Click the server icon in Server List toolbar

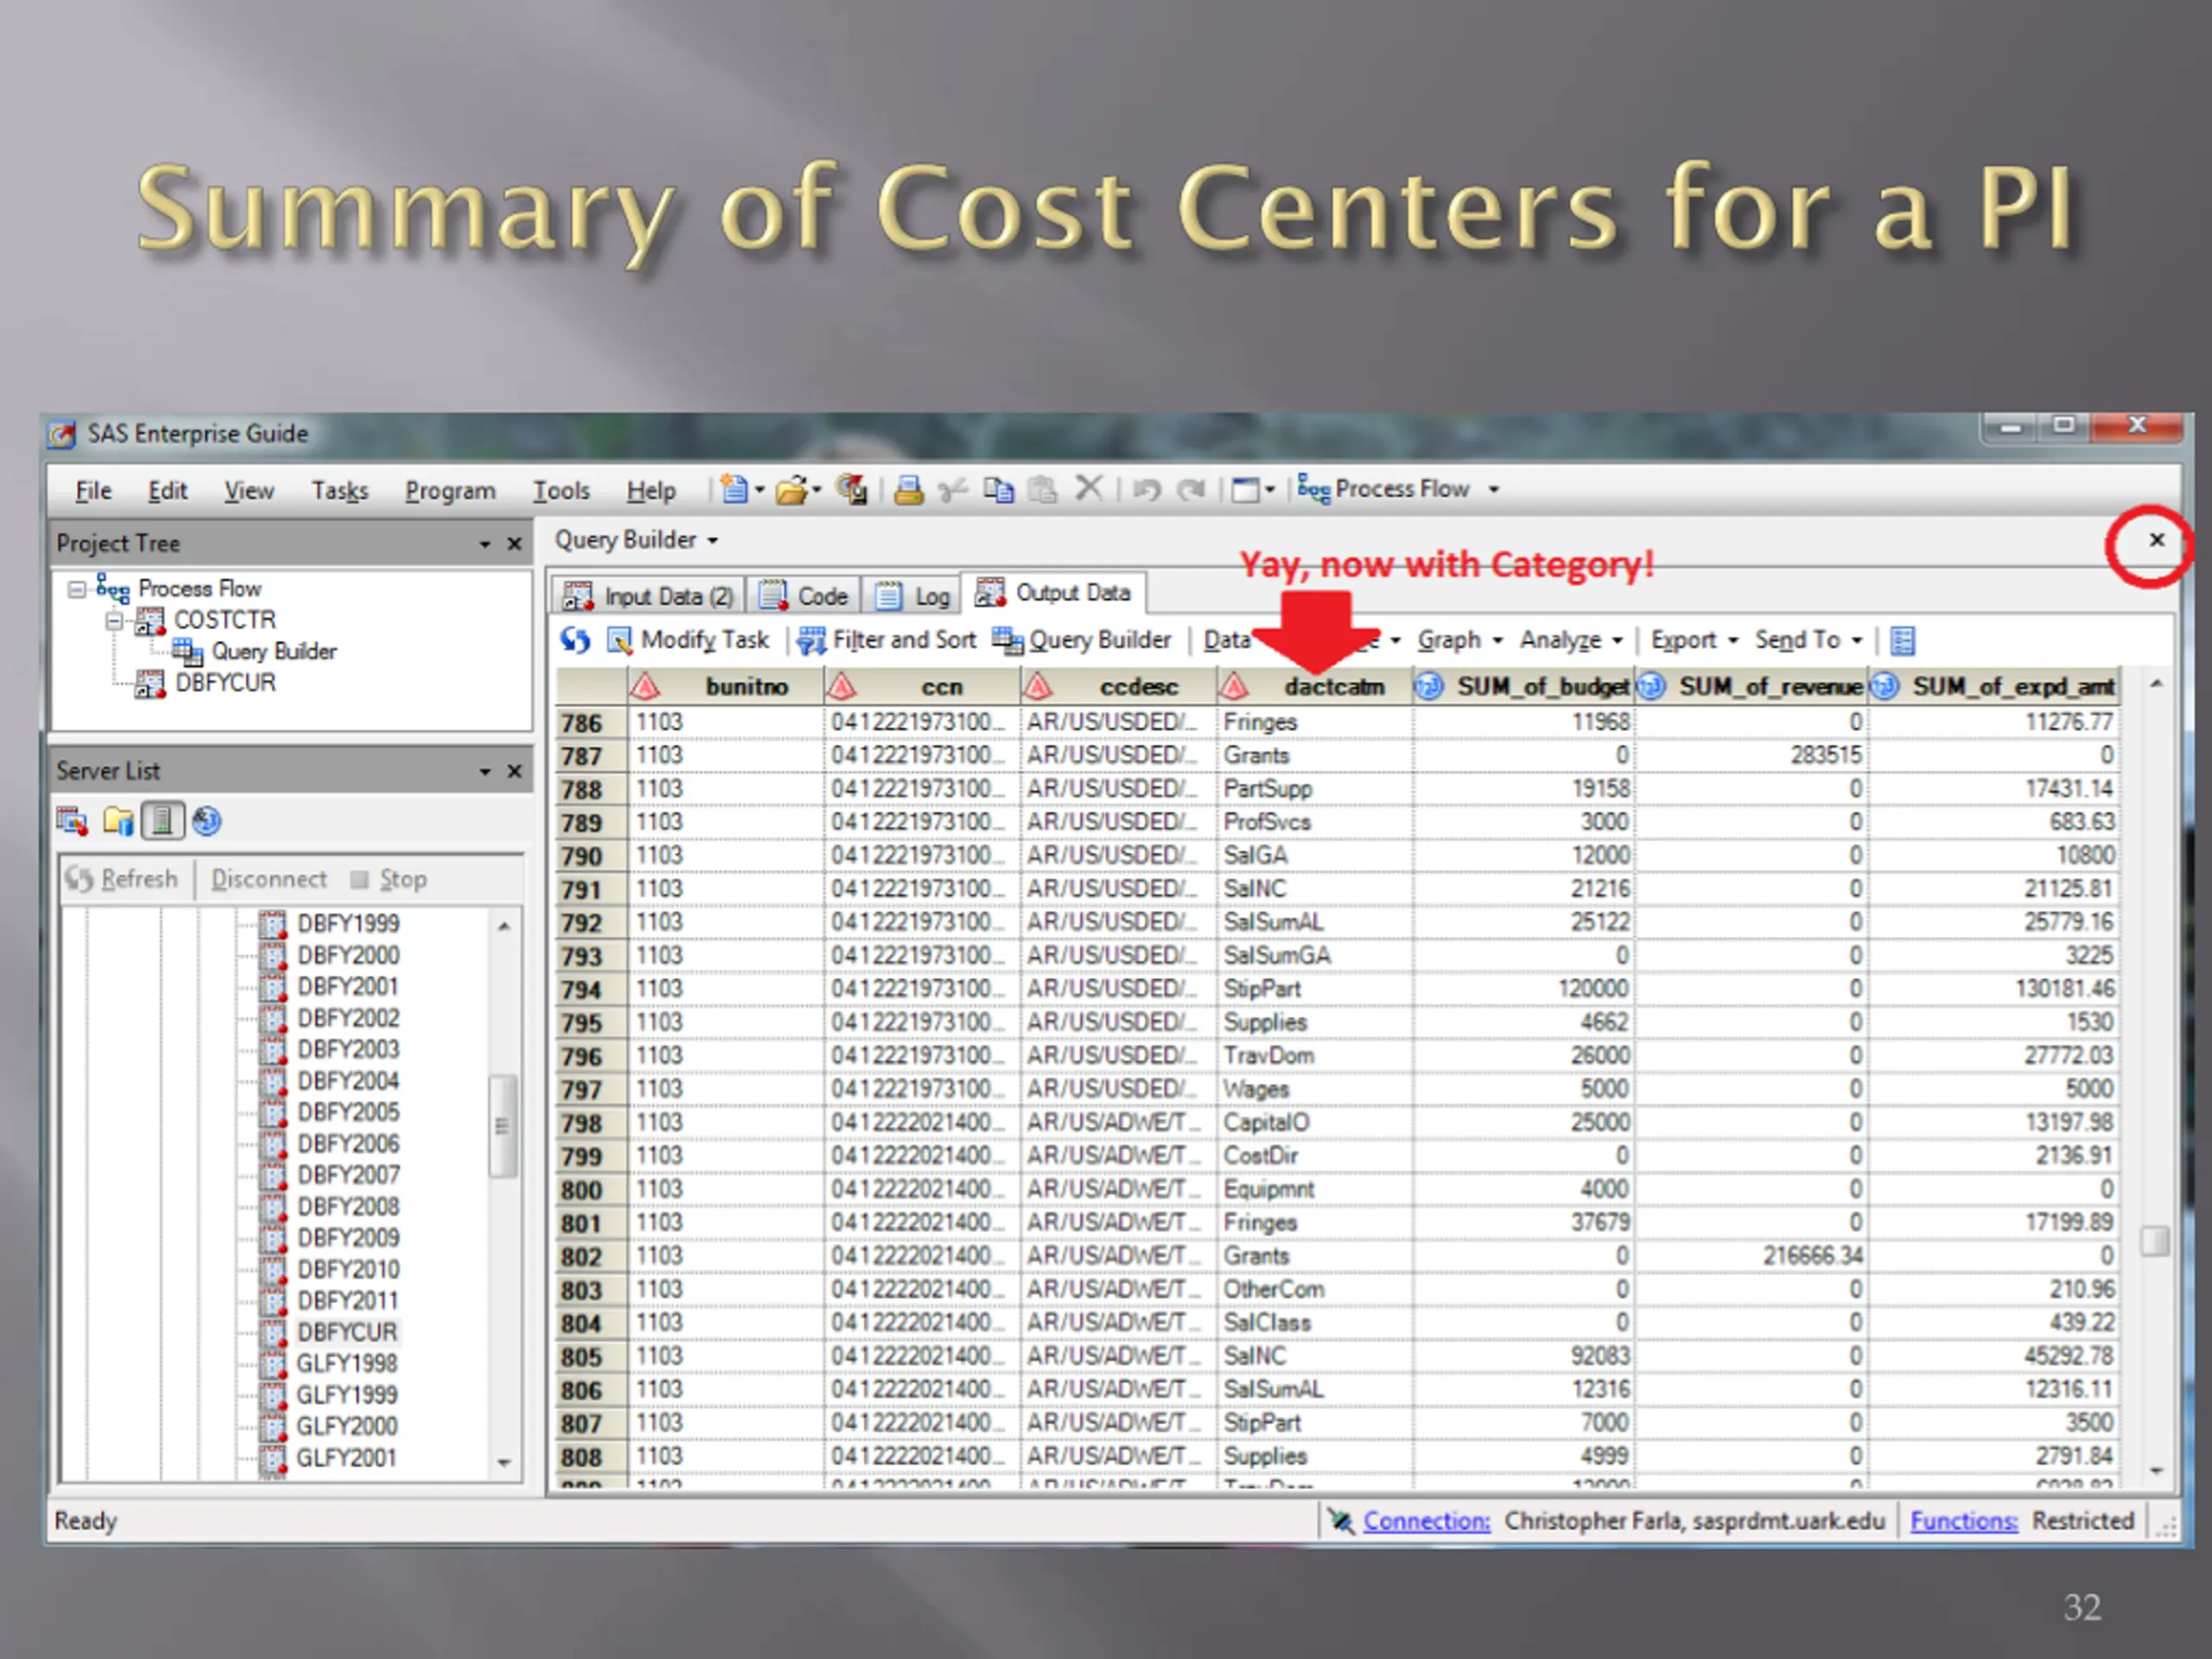162,822
